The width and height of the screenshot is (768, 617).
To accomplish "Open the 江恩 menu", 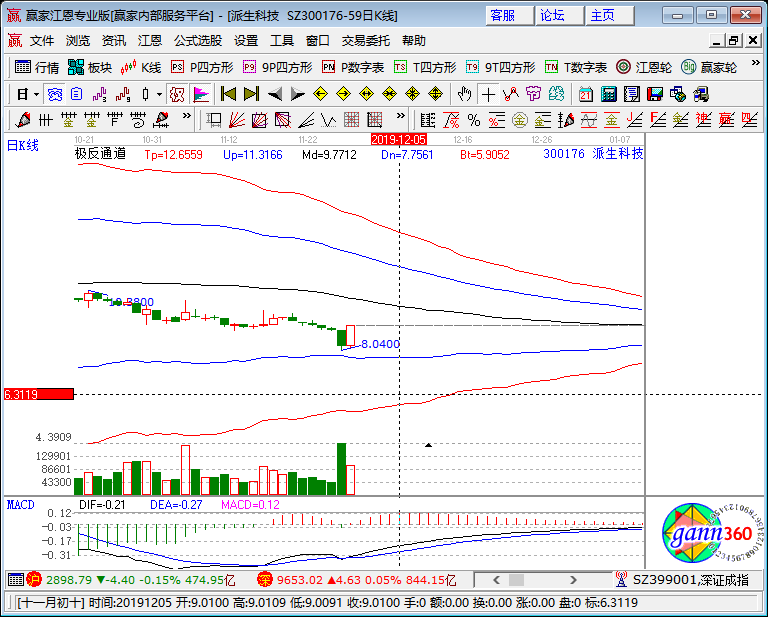I will pyautogui.click(x=150, y=41).
